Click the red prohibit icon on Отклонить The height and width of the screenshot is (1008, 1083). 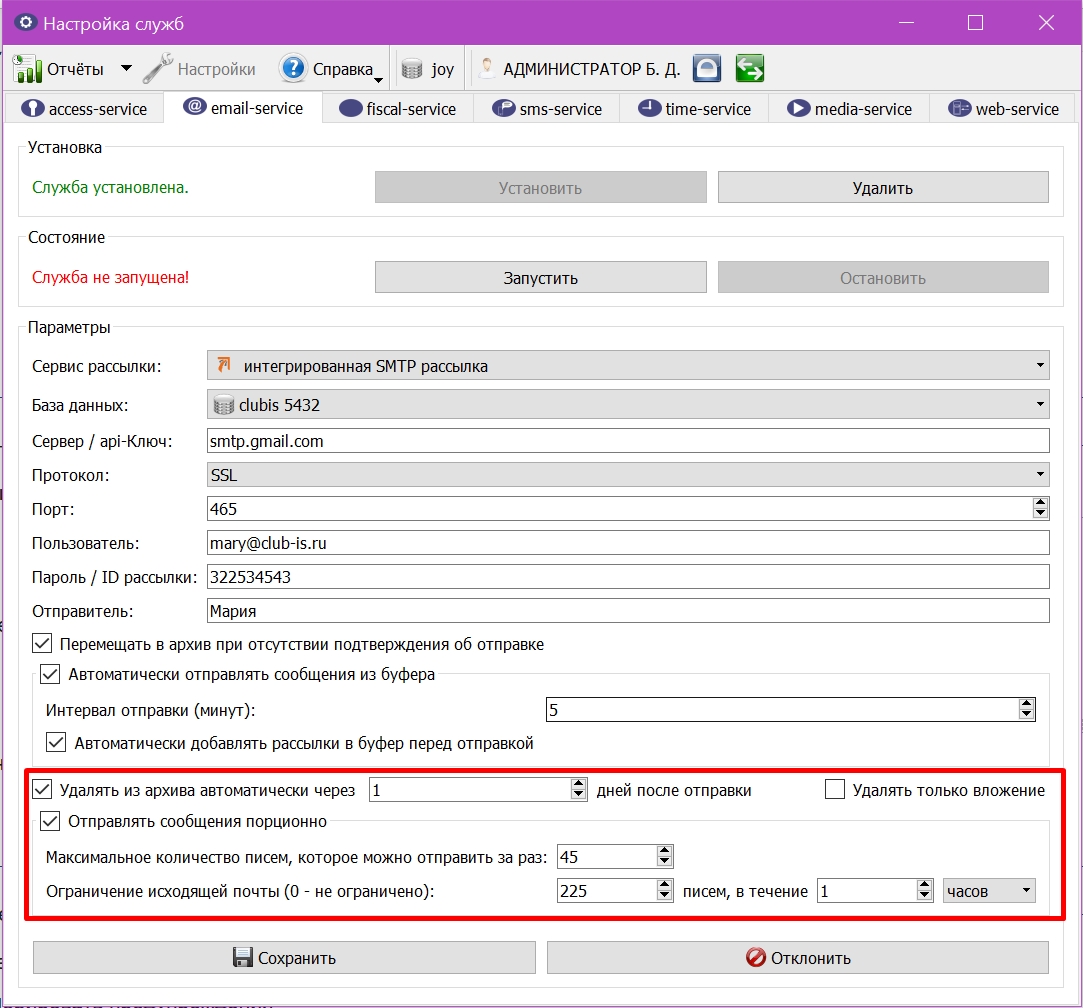click(756, 957)
